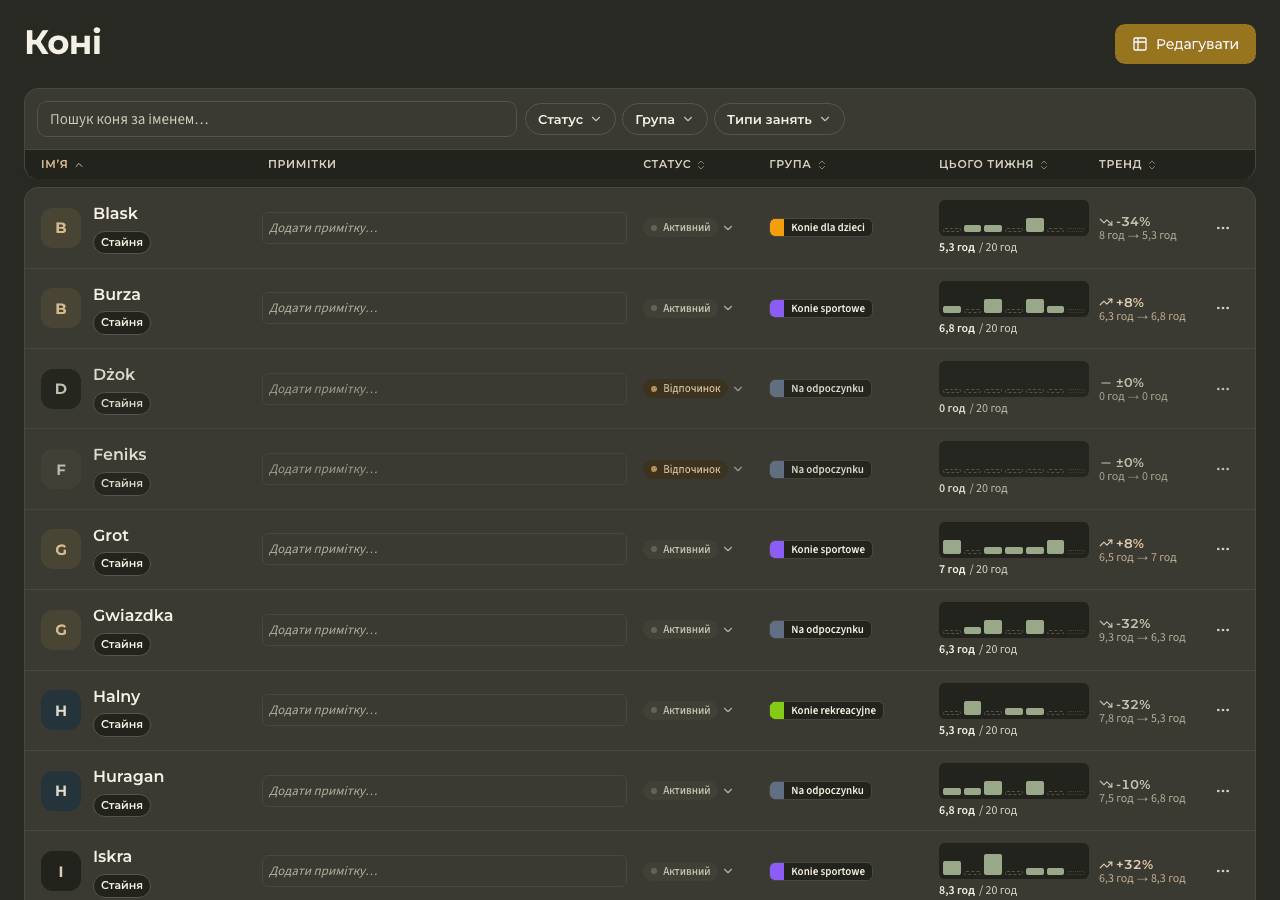Click the Feniks avatar letter F

coord(61,469)
